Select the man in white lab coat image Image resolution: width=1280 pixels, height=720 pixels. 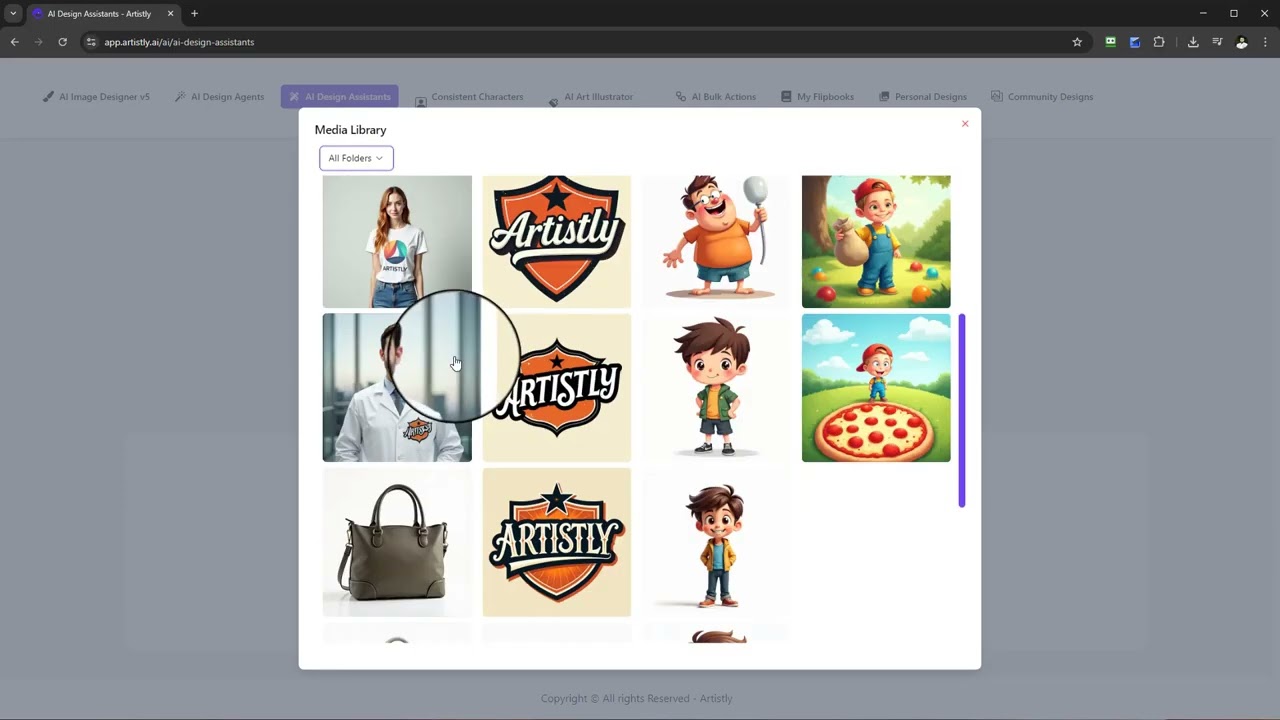[397, 388]
